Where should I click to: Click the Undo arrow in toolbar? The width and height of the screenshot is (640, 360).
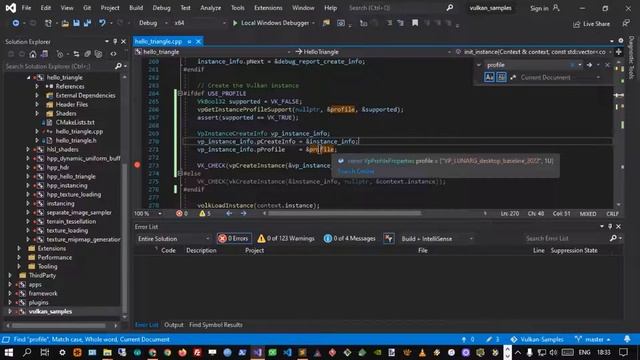point(102,23)
